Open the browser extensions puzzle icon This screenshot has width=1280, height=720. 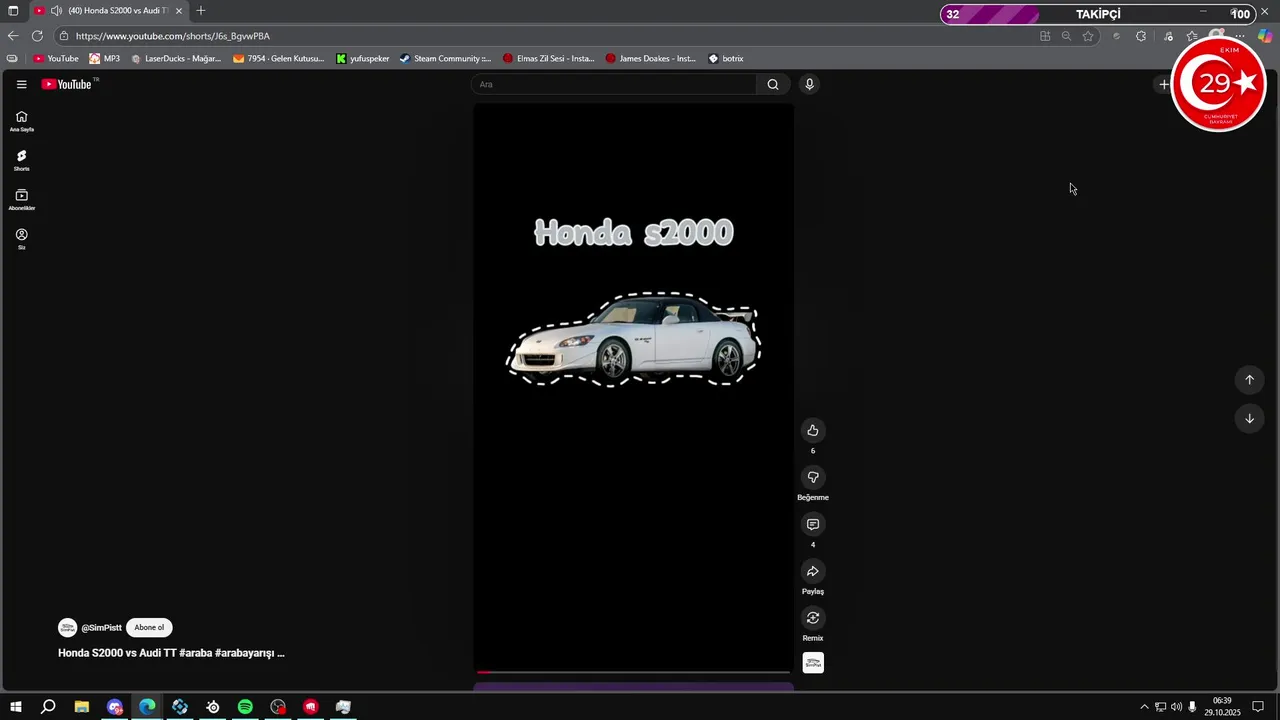coord(1141,36)
